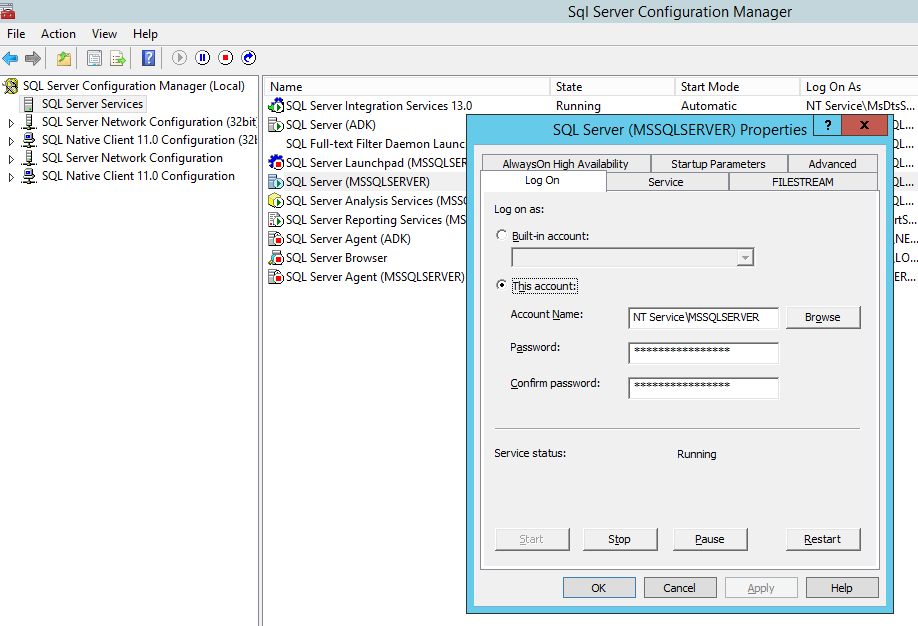This screenshot has height=626, width=918.
Task: Click the Properties toolbar icon
Action: (x=94, y=58)
